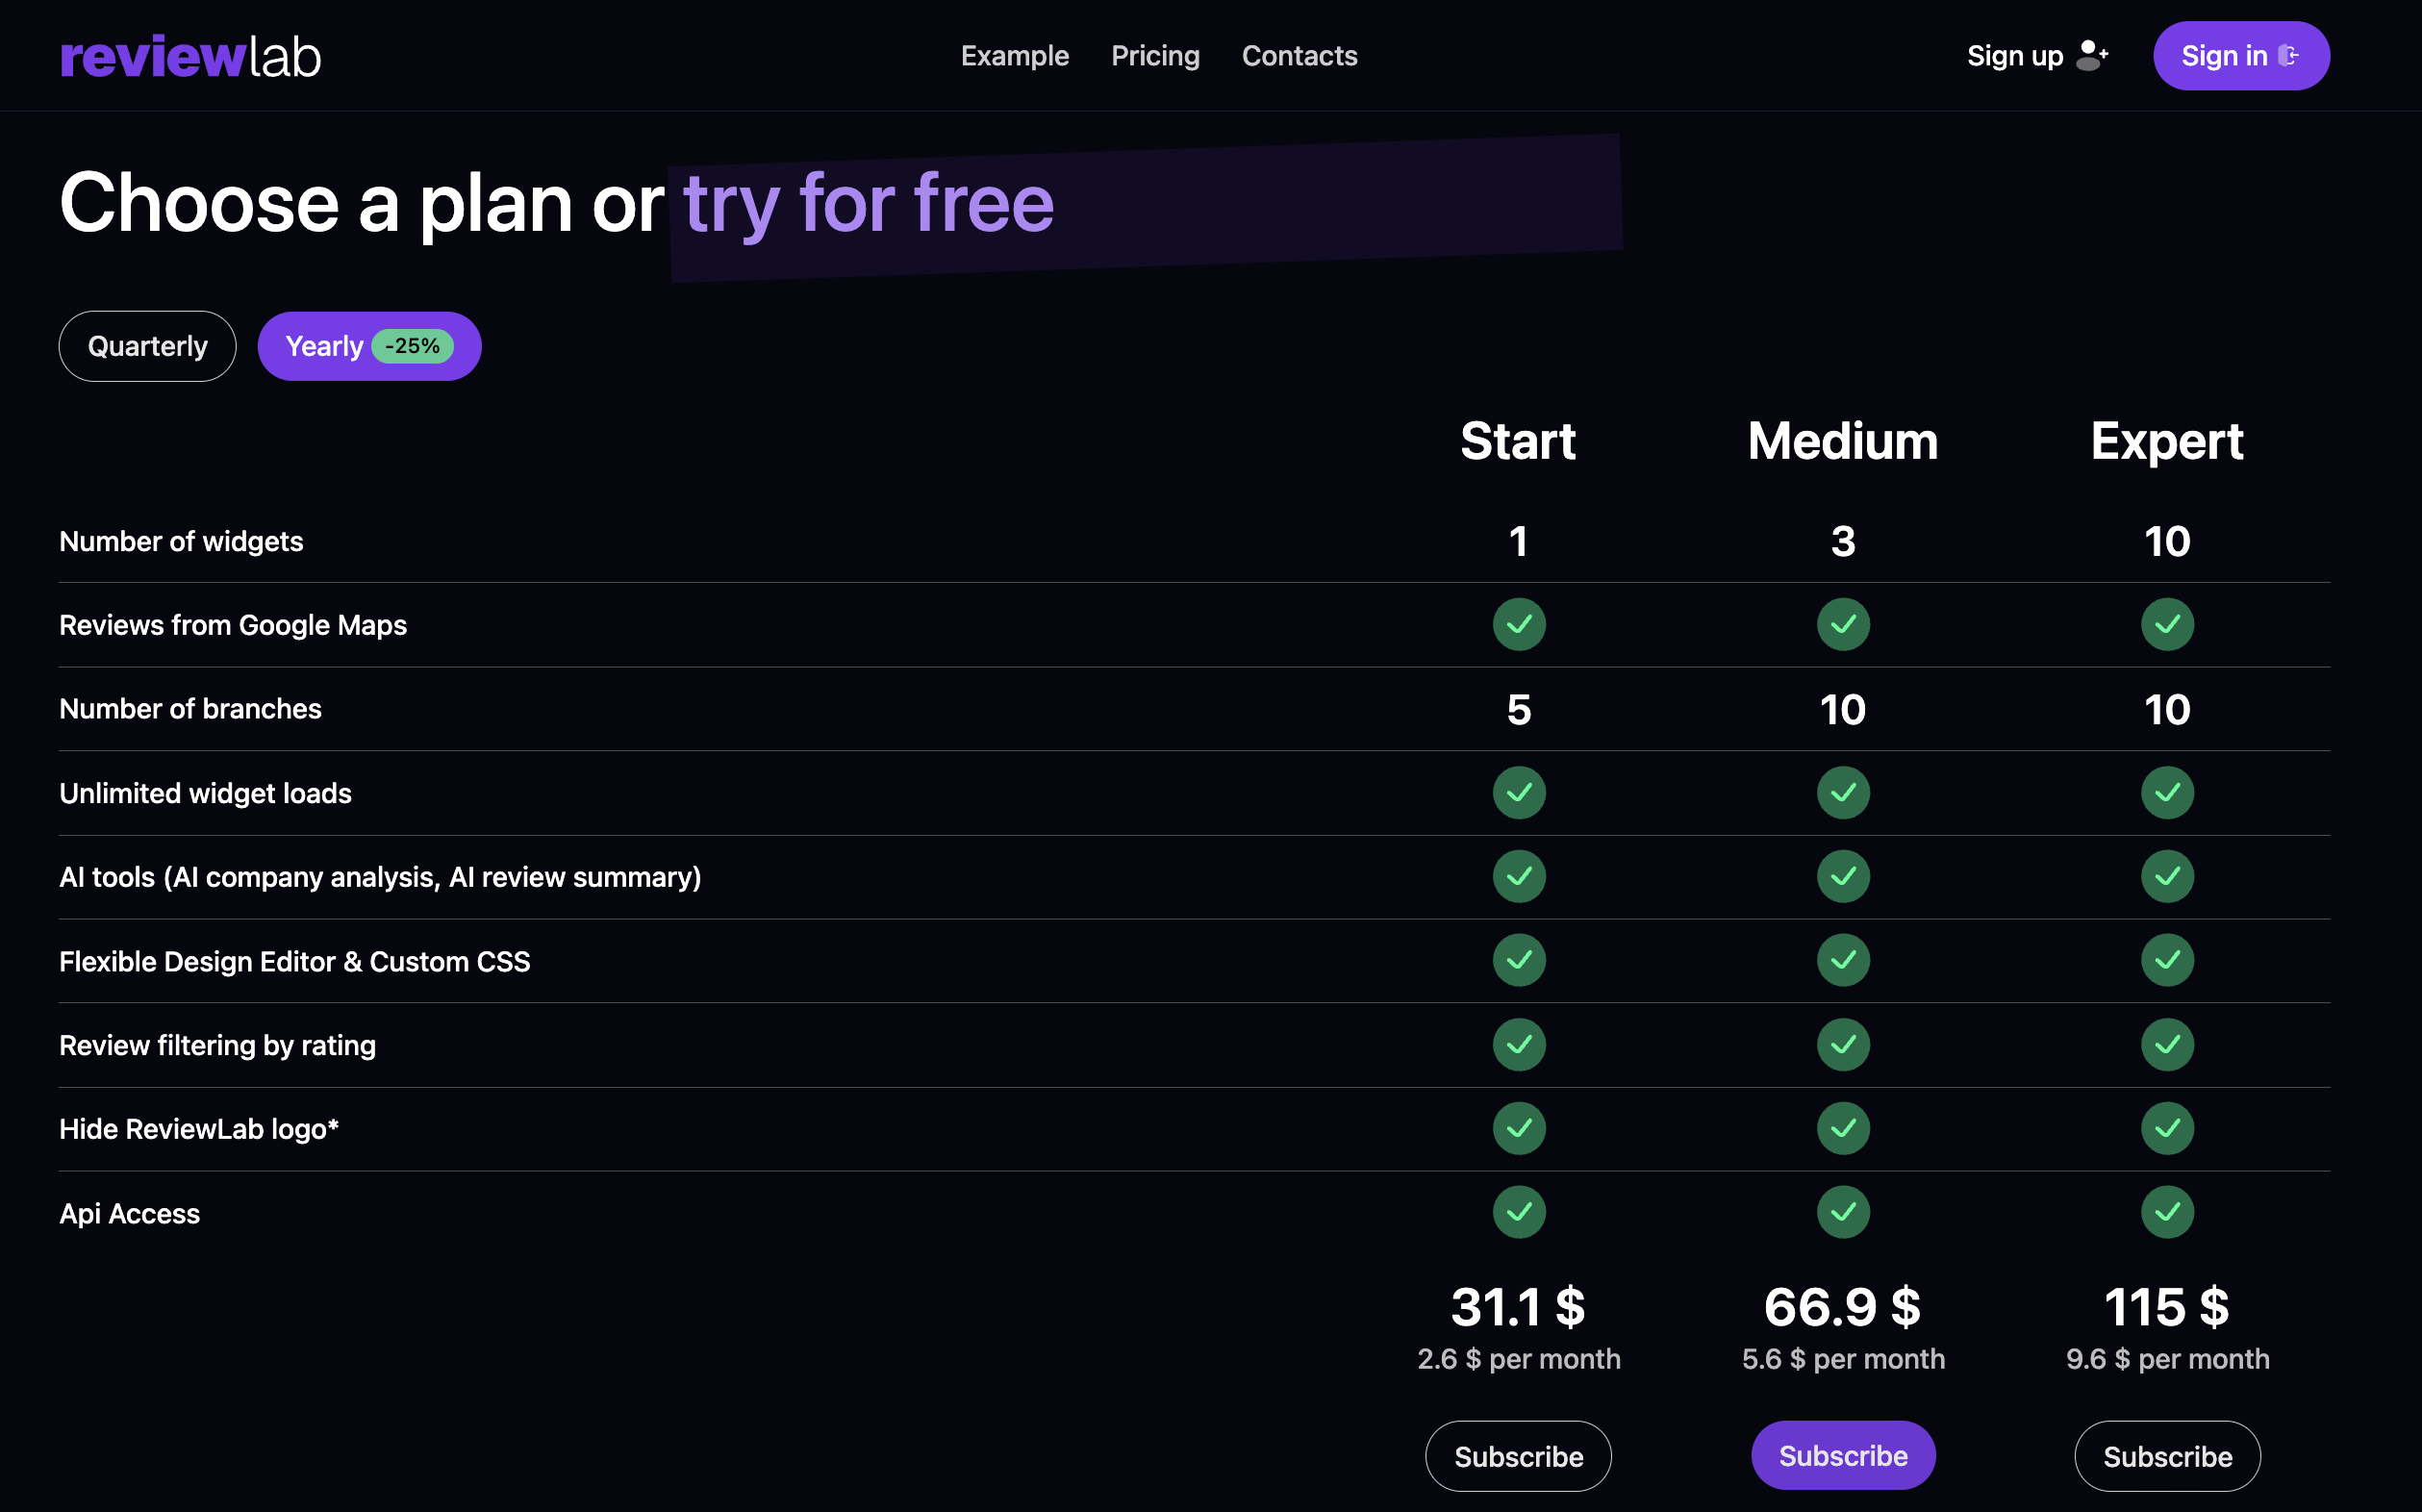Subscribe to the Start plan
Image resolution: width=2422 pixels, height=1512 pixels.
(x=1518, y=1456)
